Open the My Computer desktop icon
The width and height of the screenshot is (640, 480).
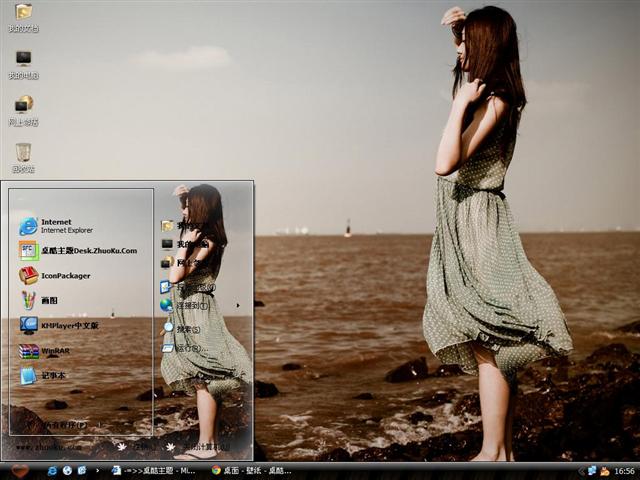click(23, 63)
